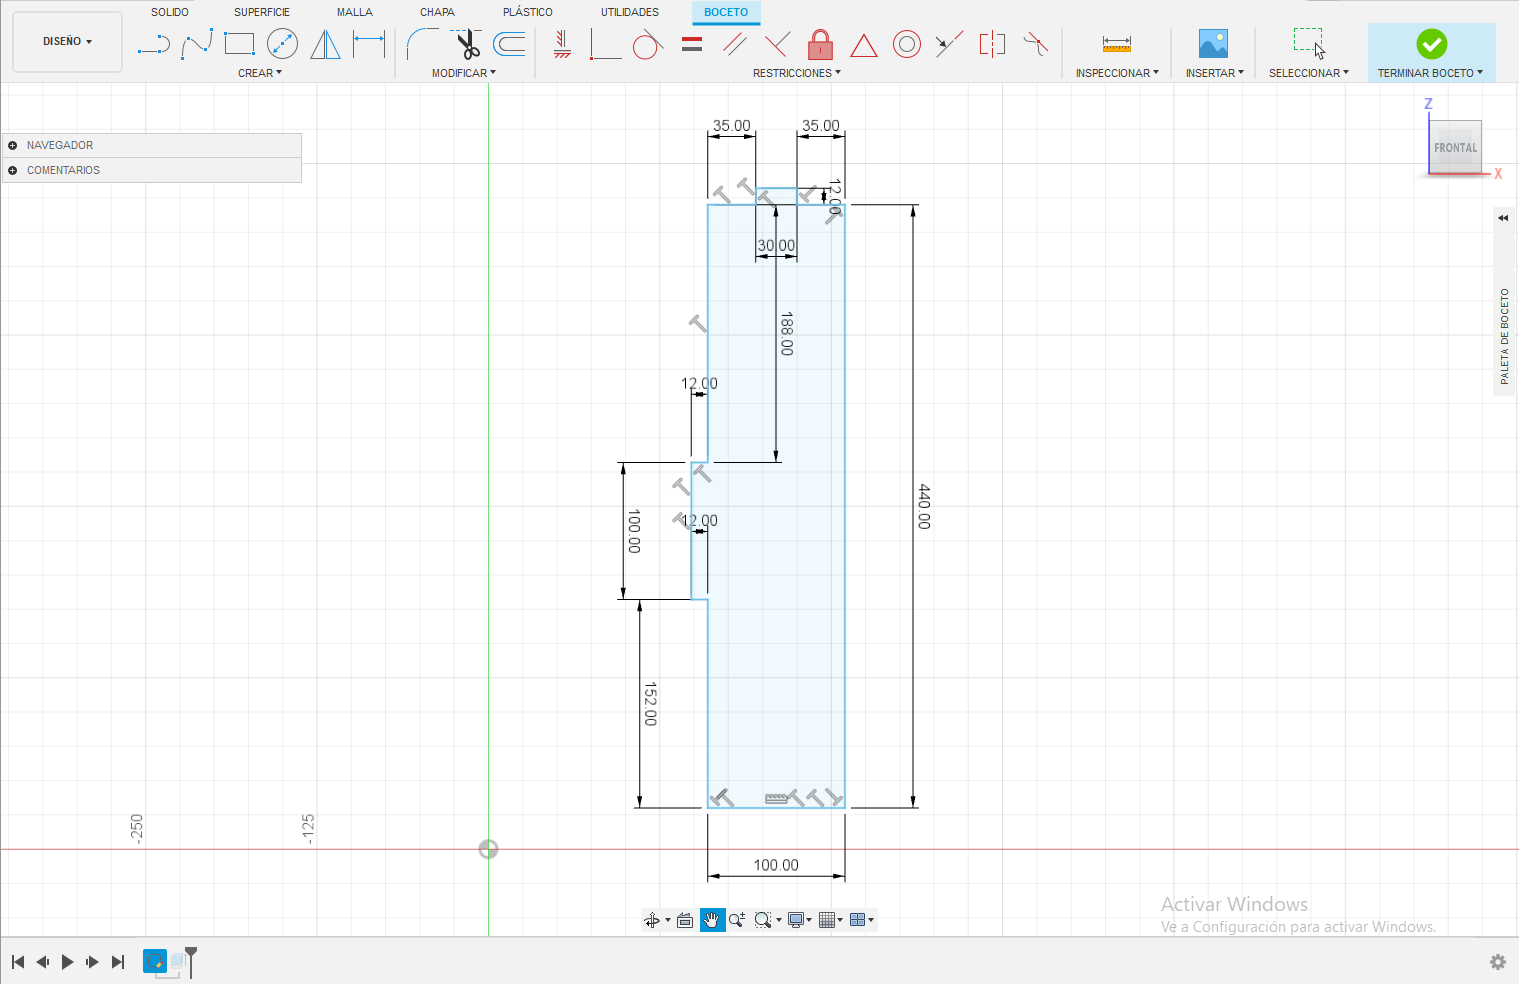Expand the COMENTARIOS panel
Screen dimensions: 1519x984
point(13,170)
